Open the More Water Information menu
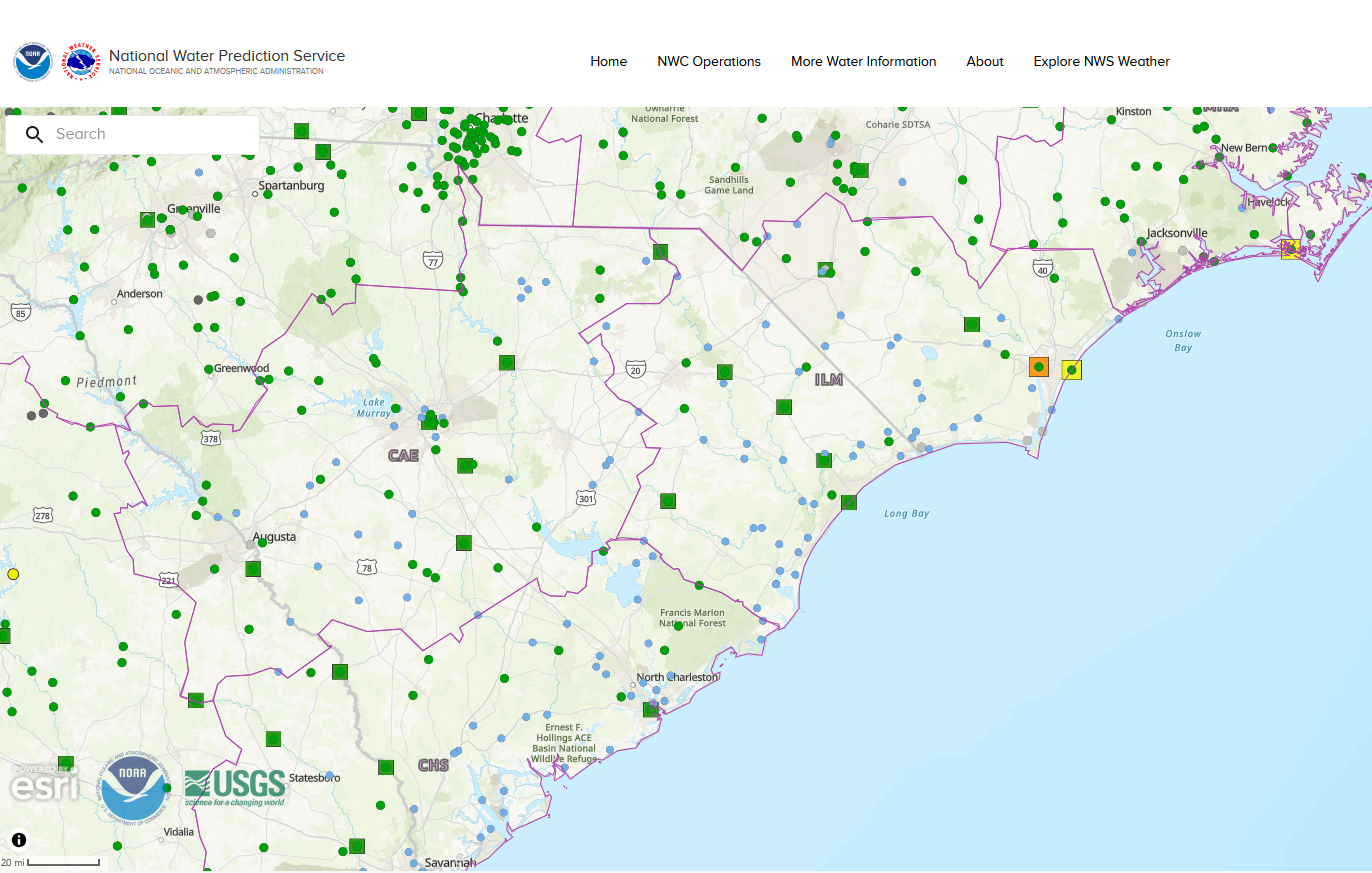 click(864, 62)
